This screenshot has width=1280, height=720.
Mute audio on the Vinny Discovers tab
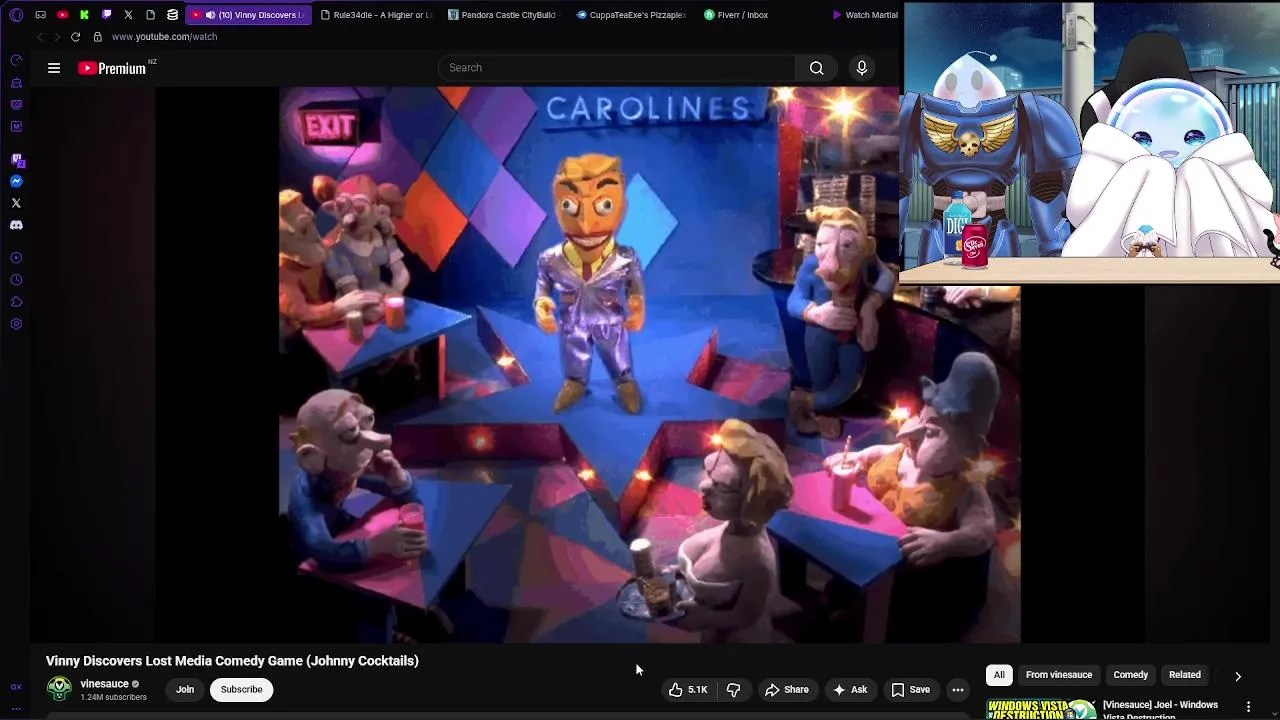(210, 15)
